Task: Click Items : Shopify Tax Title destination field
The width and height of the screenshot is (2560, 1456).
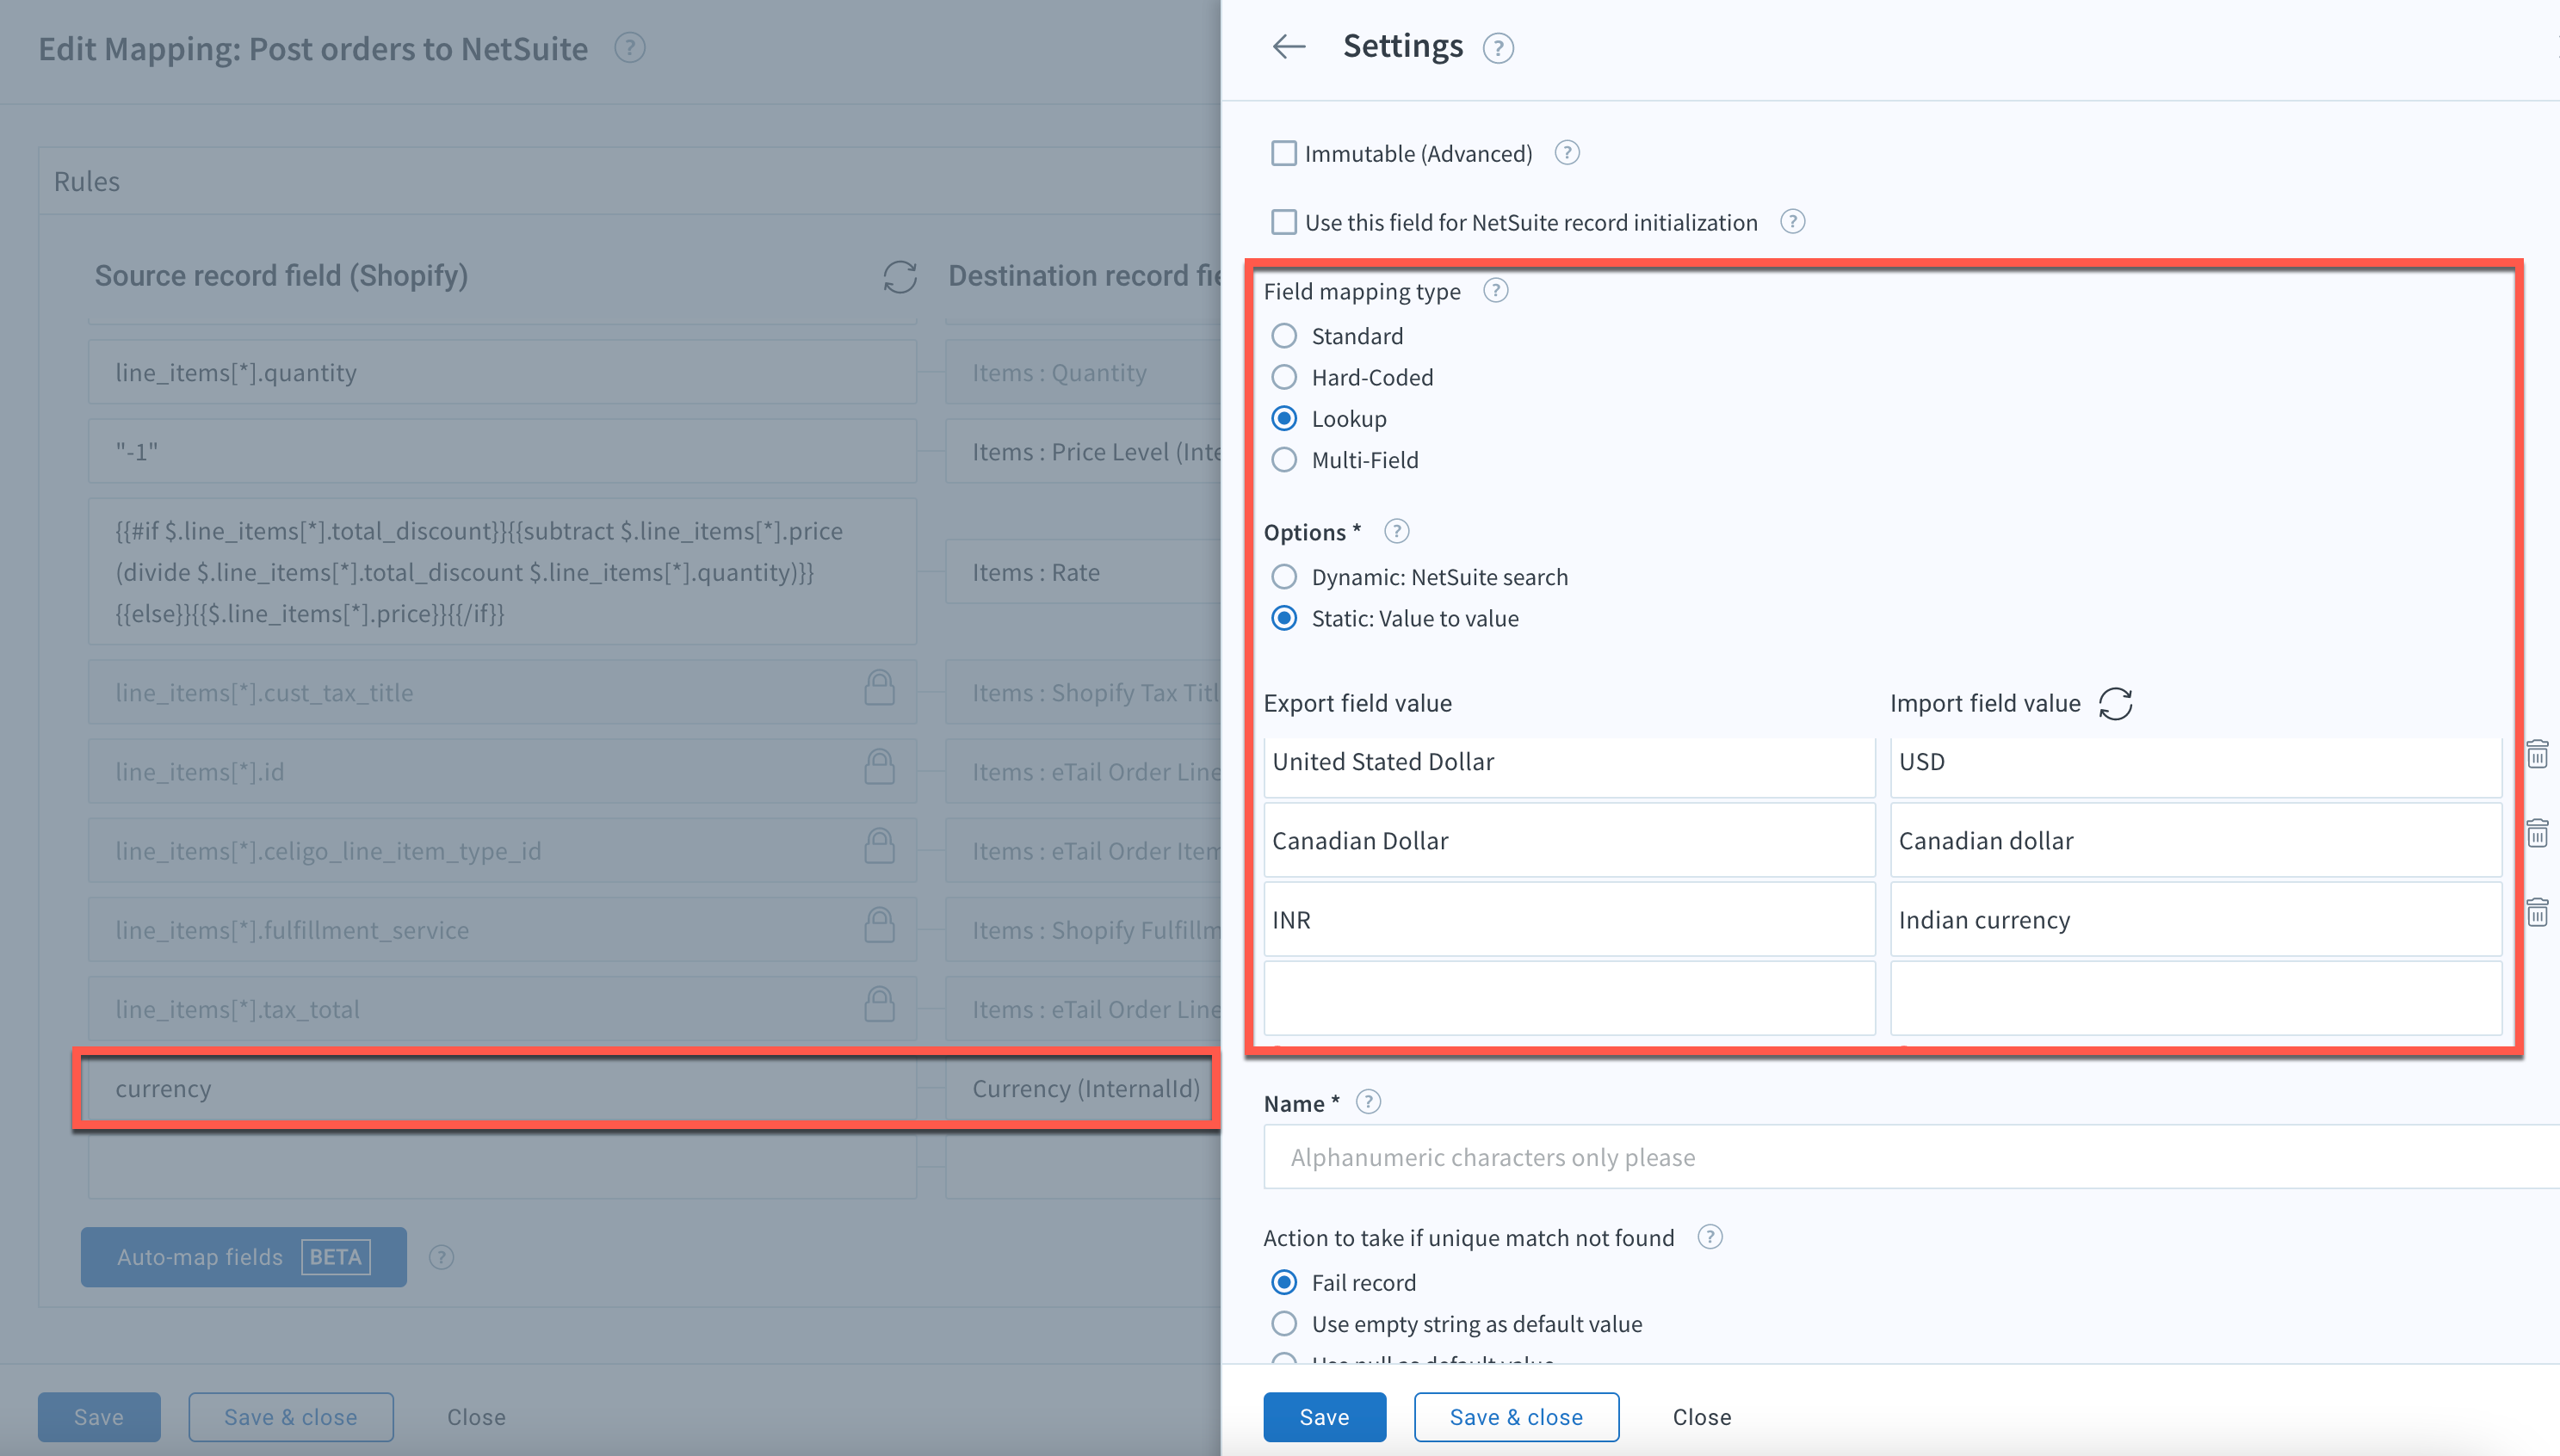Action: (x=1084, y=692)
